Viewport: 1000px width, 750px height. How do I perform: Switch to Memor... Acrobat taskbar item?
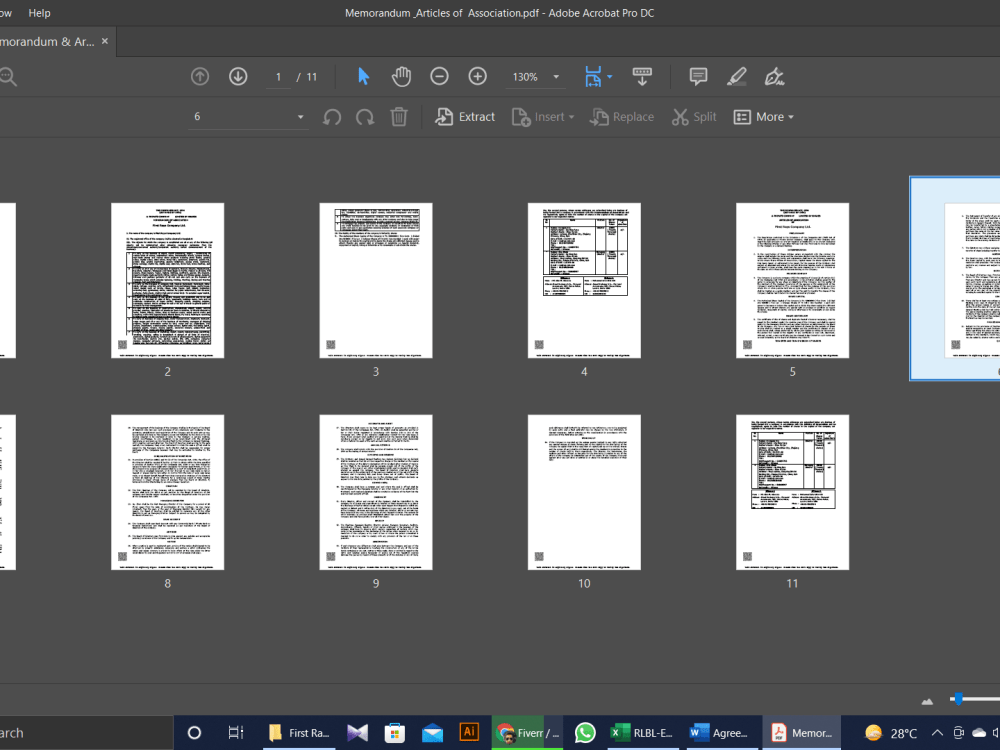tap(801, 733)
